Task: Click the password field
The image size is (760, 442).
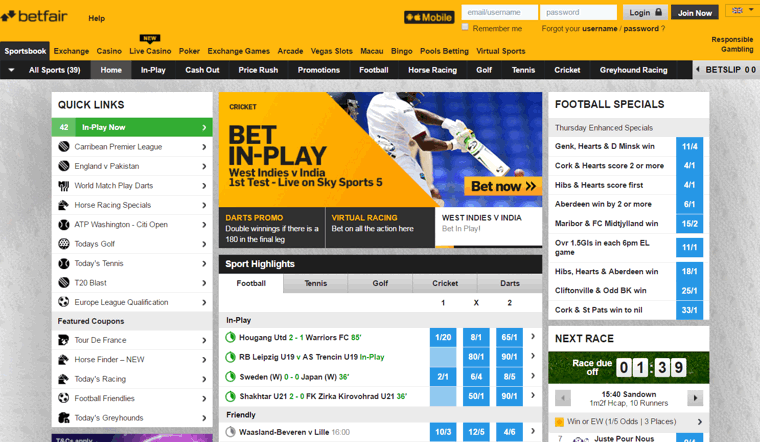Action: pyautogui.click(x=578, y=12)
